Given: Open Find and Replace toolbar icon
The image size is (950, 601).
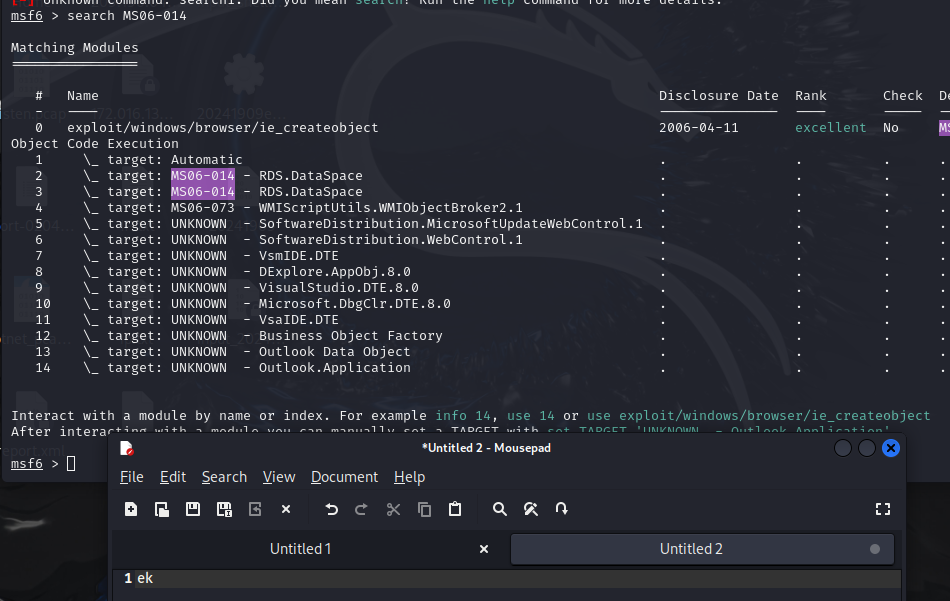Looking at the screenshot, I should (531, 510).
